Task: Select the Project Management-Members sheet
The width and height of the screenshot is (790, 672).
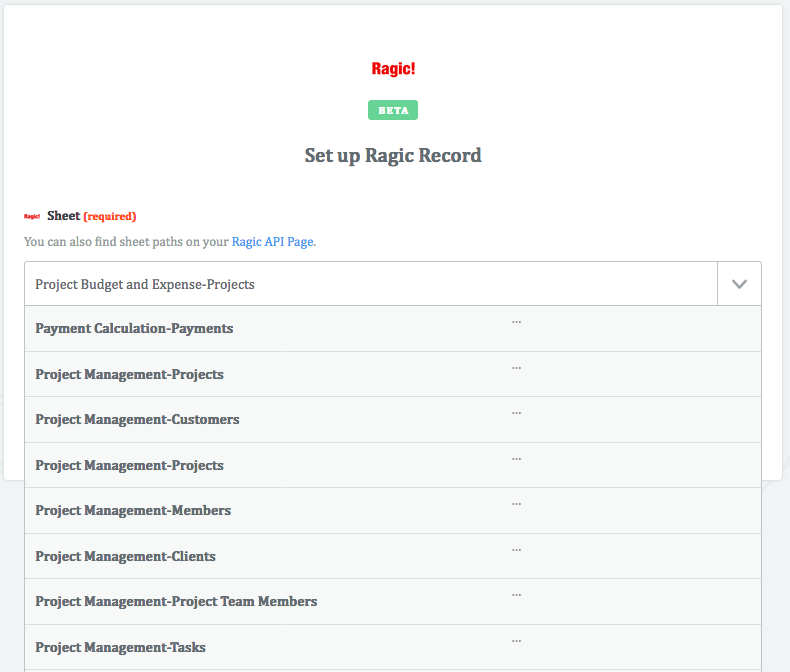Action: click(x=133, y=511)
